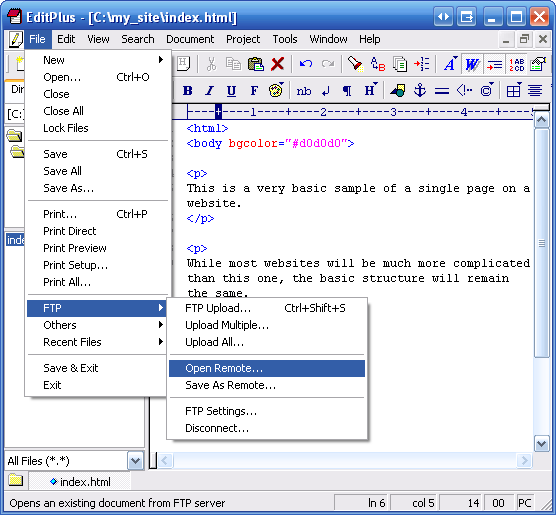Insert anchor link icon
556x515 pixels.
pyautogui.click(x=420, y=91)
